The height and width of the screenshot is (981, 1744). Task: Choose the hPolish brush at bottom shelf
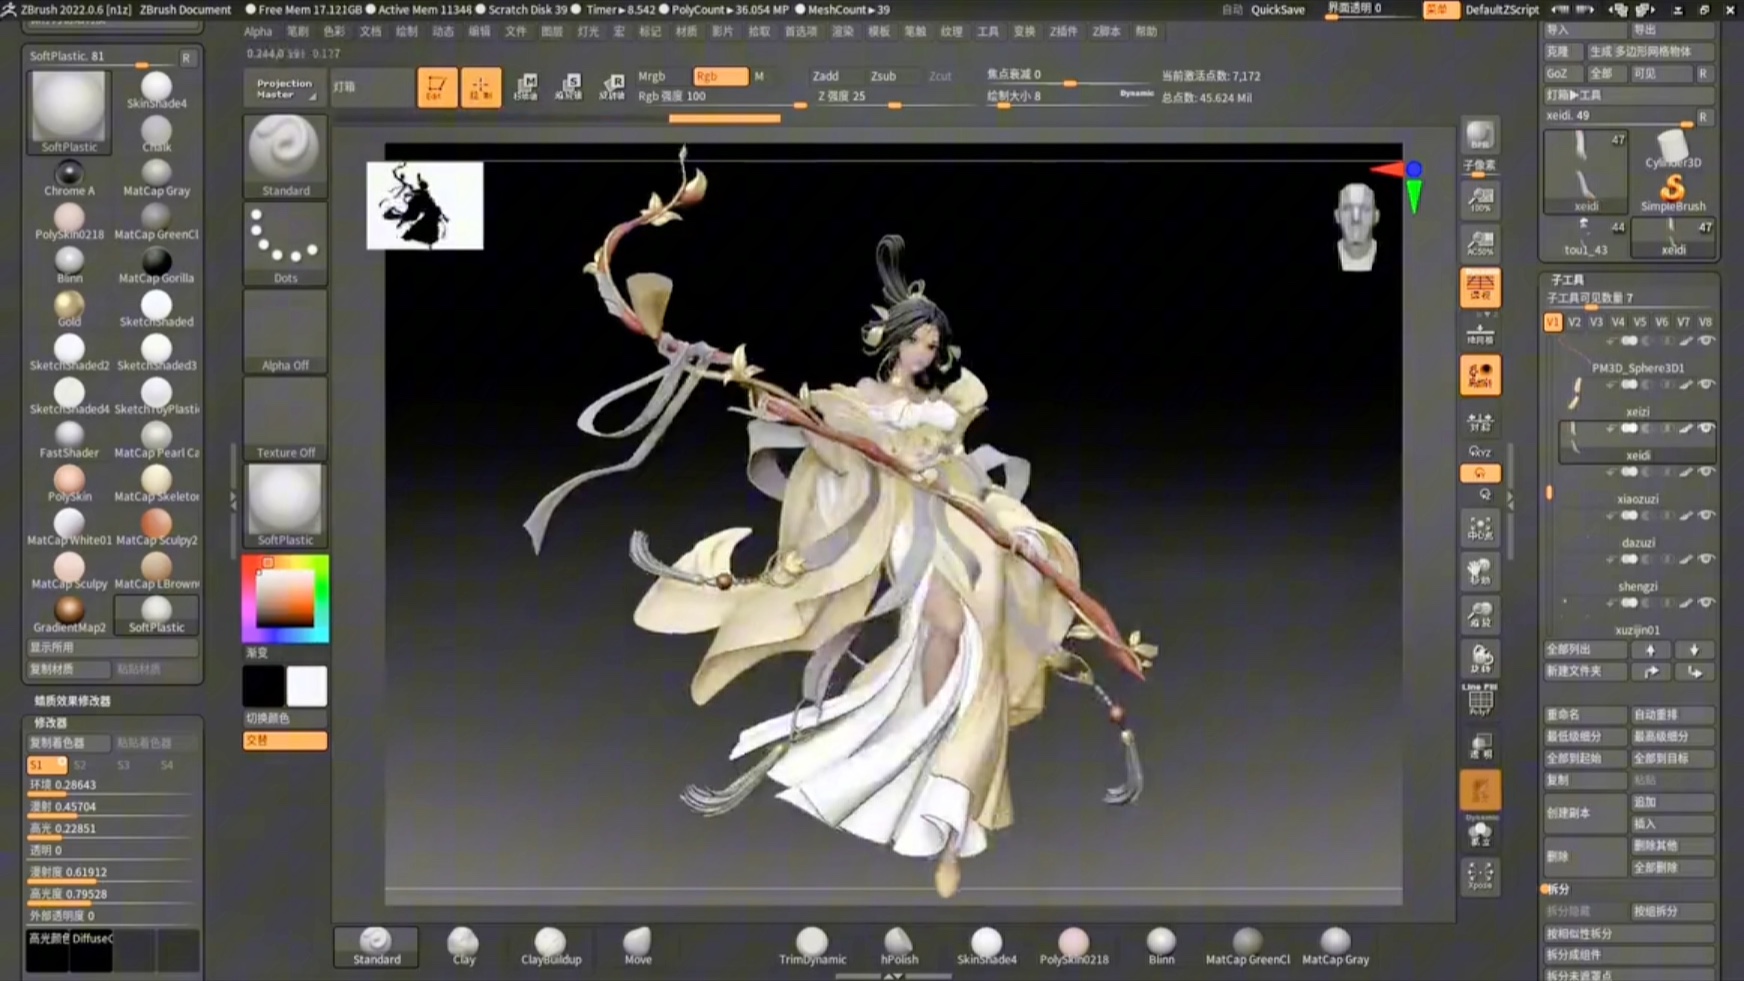899,946
